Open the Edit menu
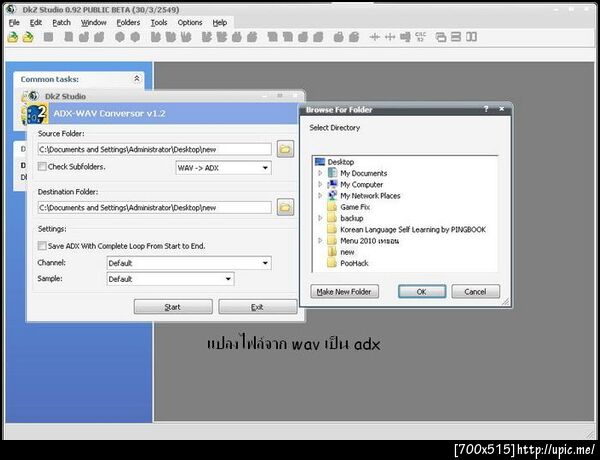This screenshot has width=600, height=460. pos(36,23)
